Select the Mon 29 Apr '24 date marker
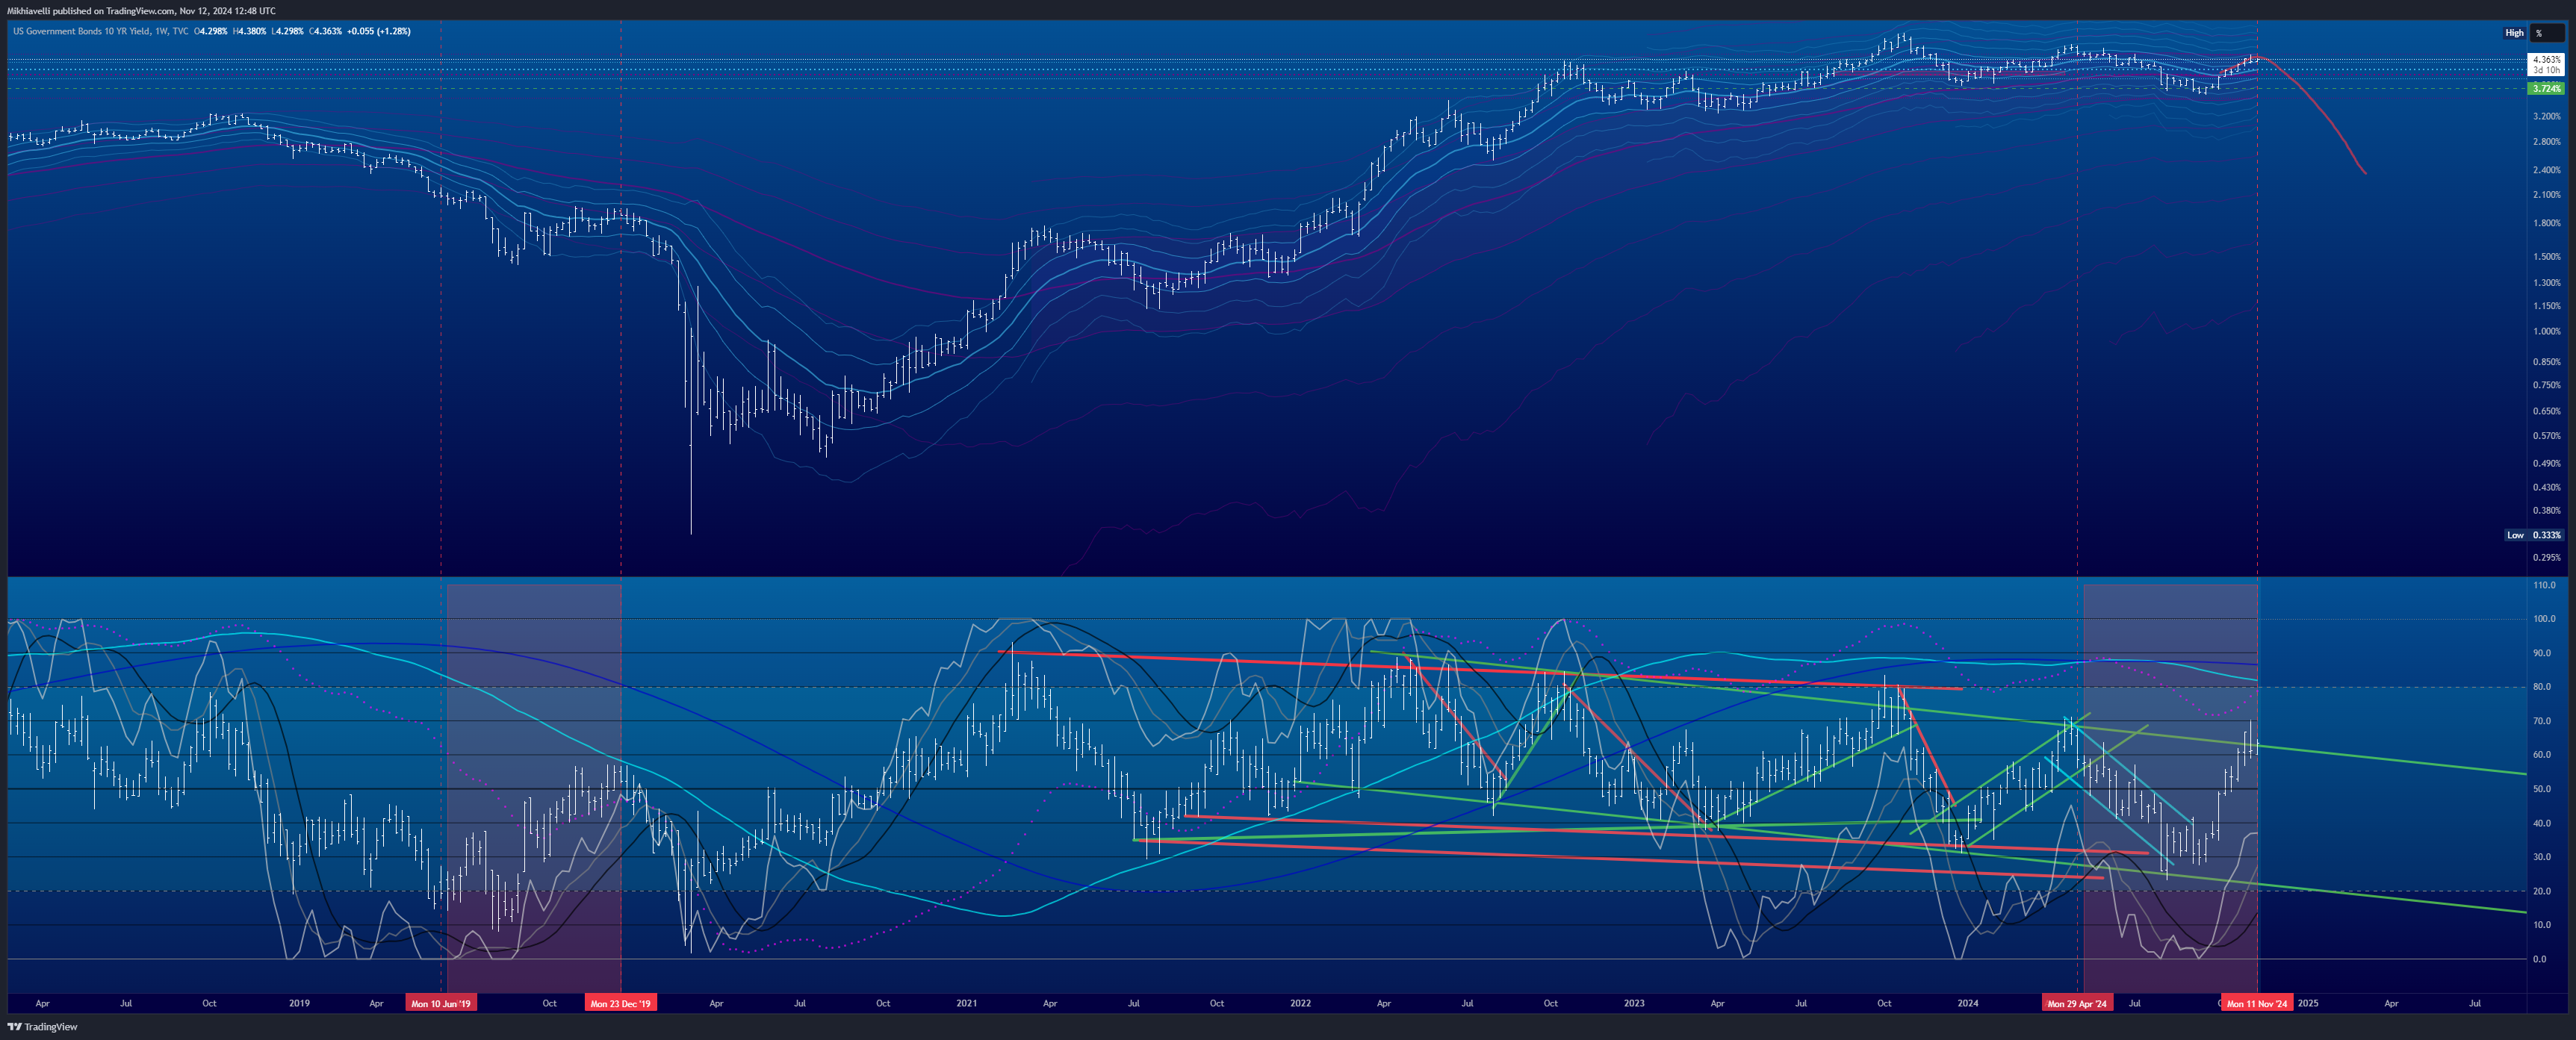This screenshot has width=2576, height=1040. pos(2077,1003)
